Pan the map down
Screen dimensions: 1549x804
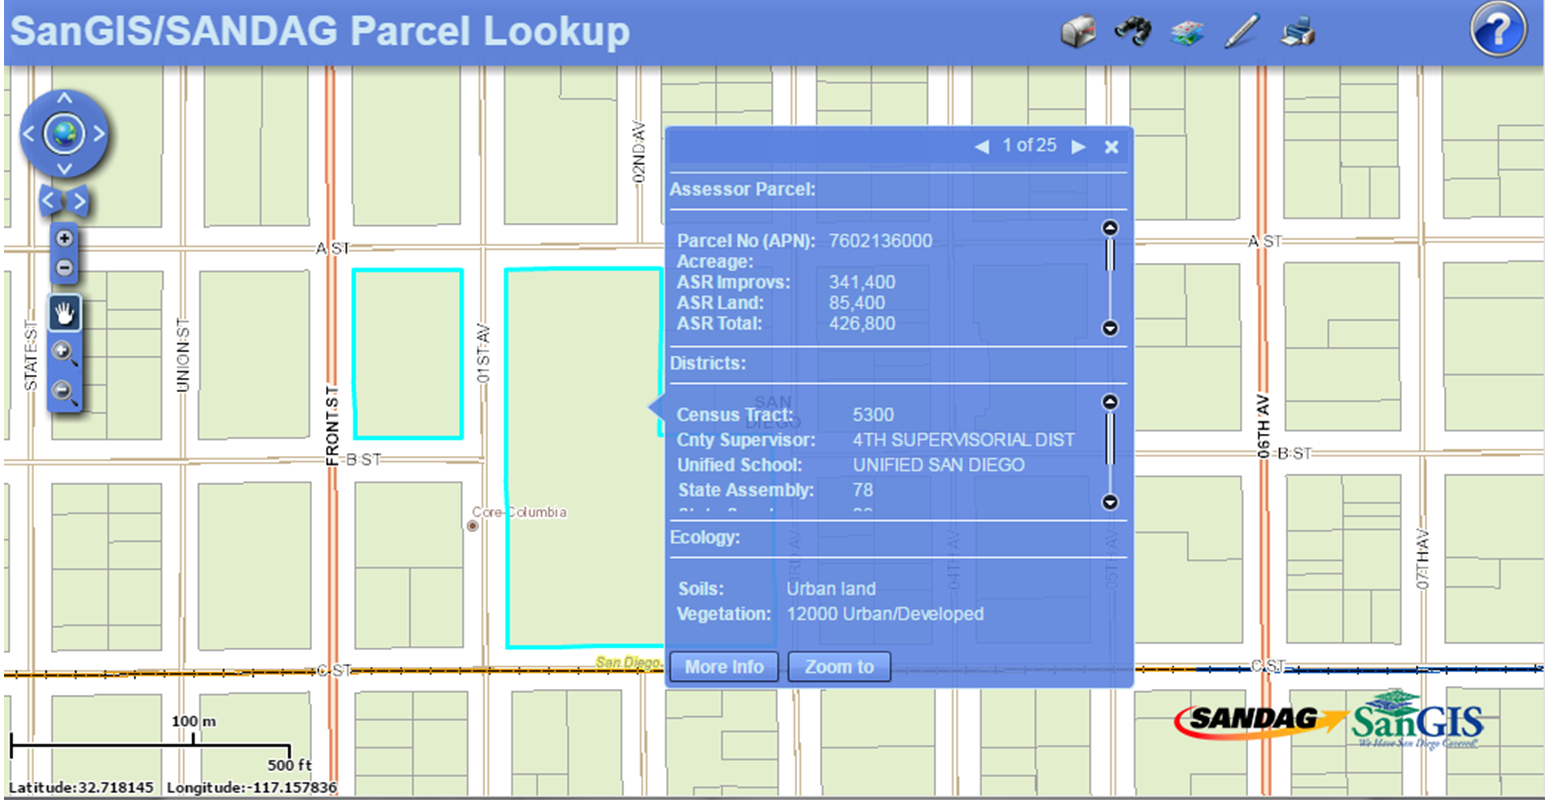(64, 168)
